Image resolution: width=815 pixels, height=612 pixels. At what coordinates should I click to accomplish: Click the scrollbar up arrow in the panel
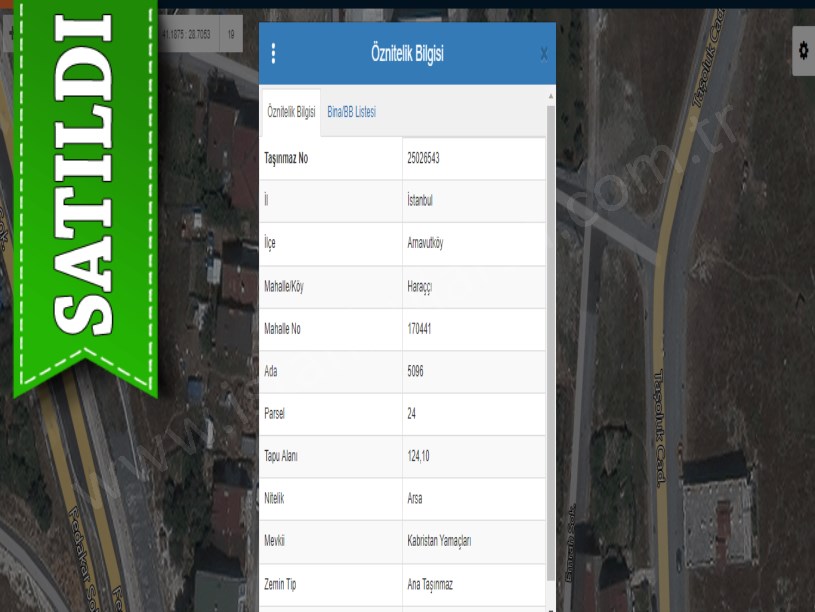pyautogui.click(x=550, y=96)
